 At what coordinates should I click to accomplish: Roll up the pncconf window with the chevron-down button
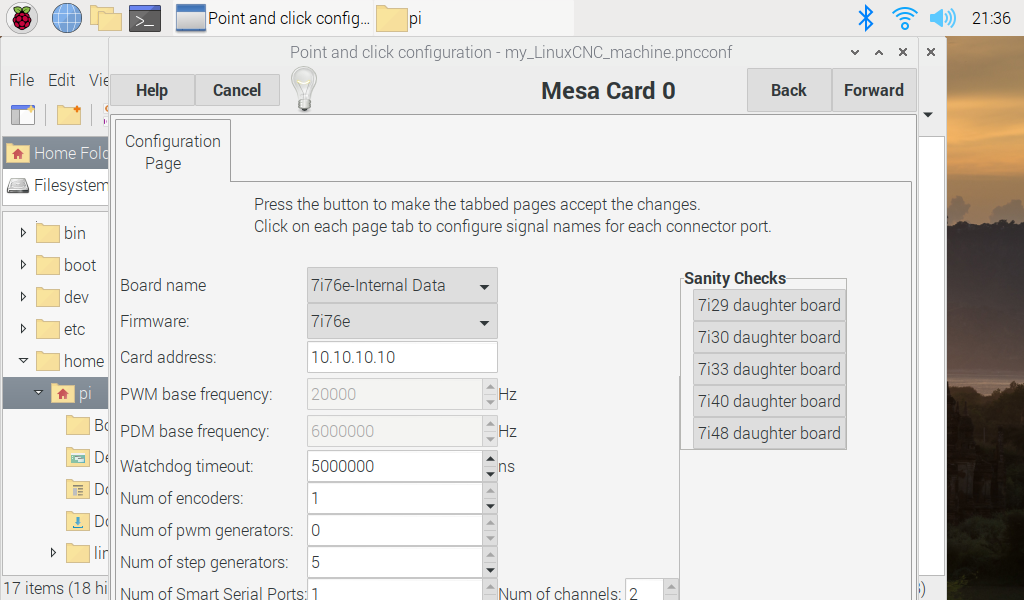854,52
